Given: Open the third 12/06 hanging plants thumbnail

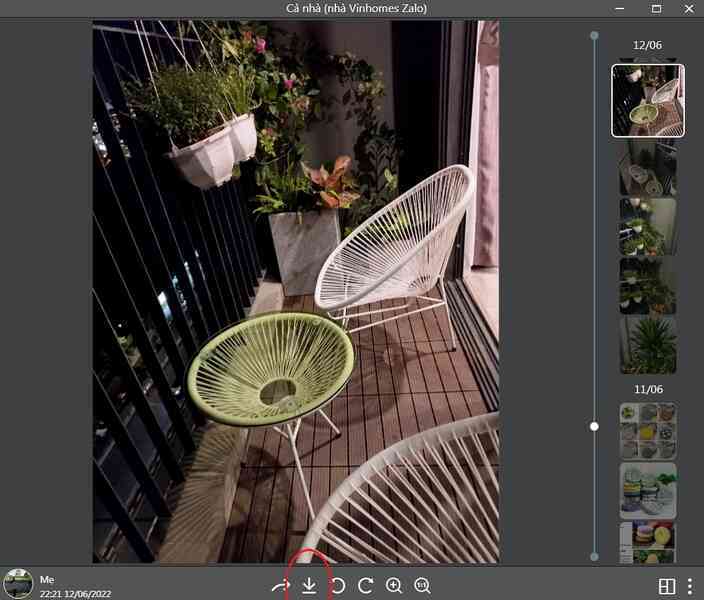Looking at the screenshot, I should click(x=648, y=227).
